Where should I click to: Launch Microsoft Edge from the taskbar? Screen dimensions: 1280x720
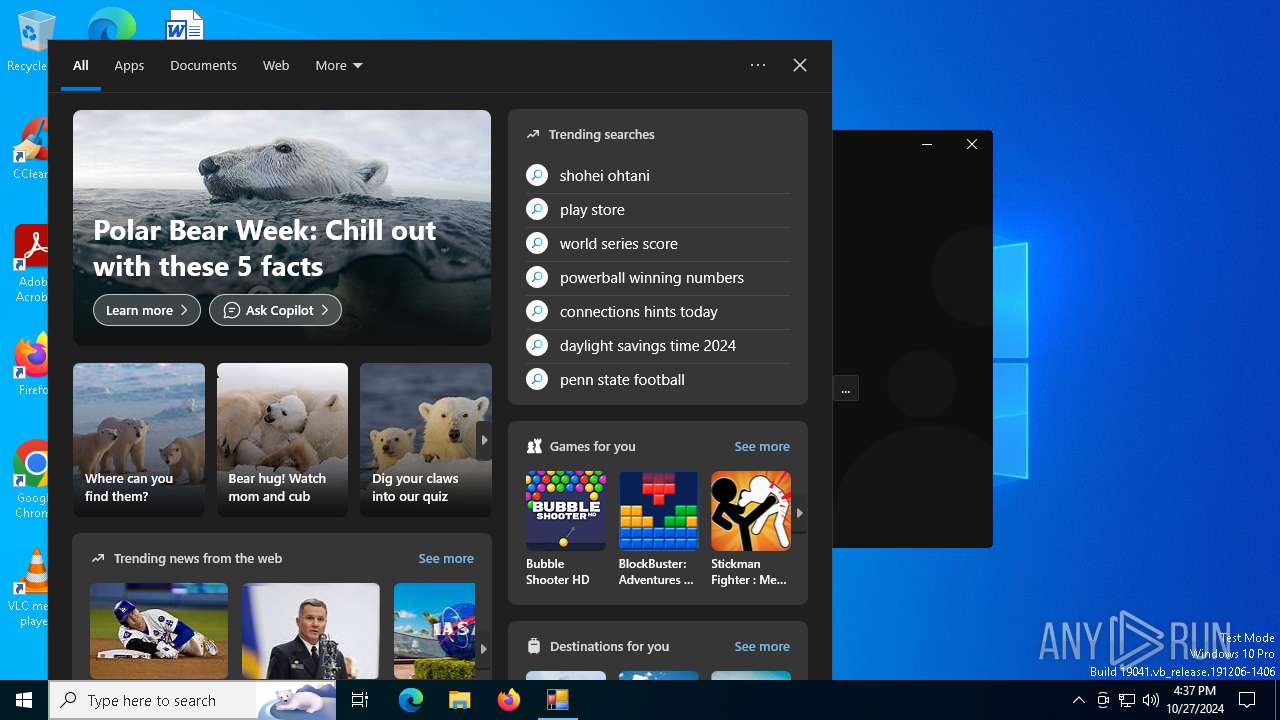411,700
